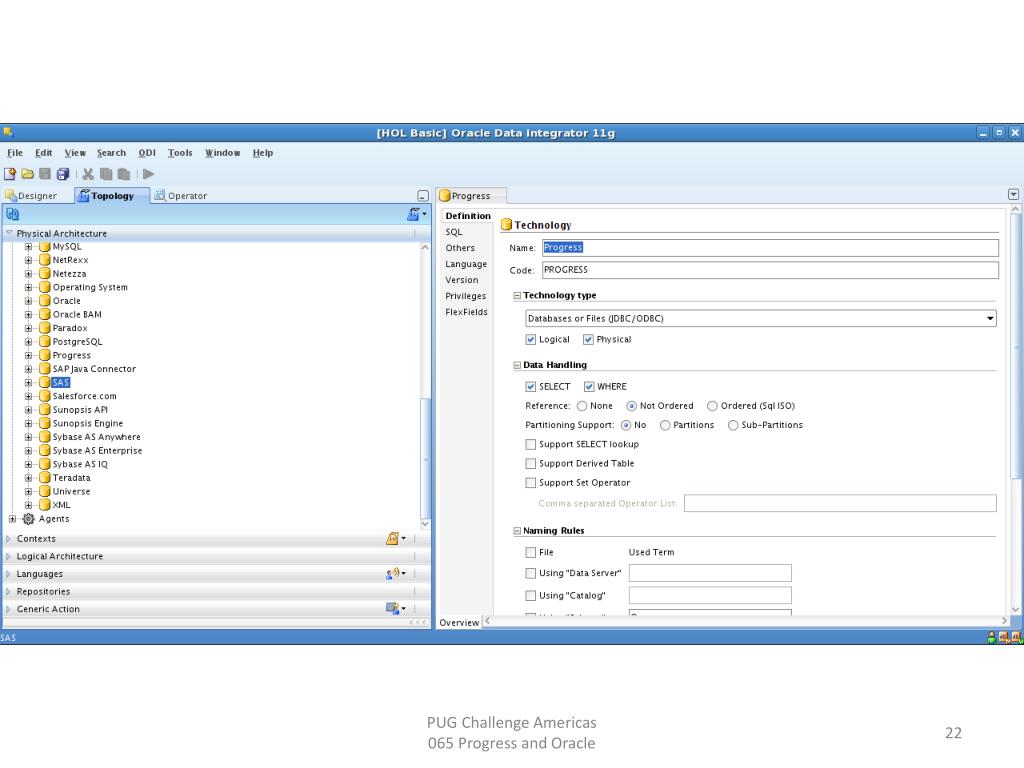
Task: Select the Partitions radio button
Action: [x=665, y=425]
